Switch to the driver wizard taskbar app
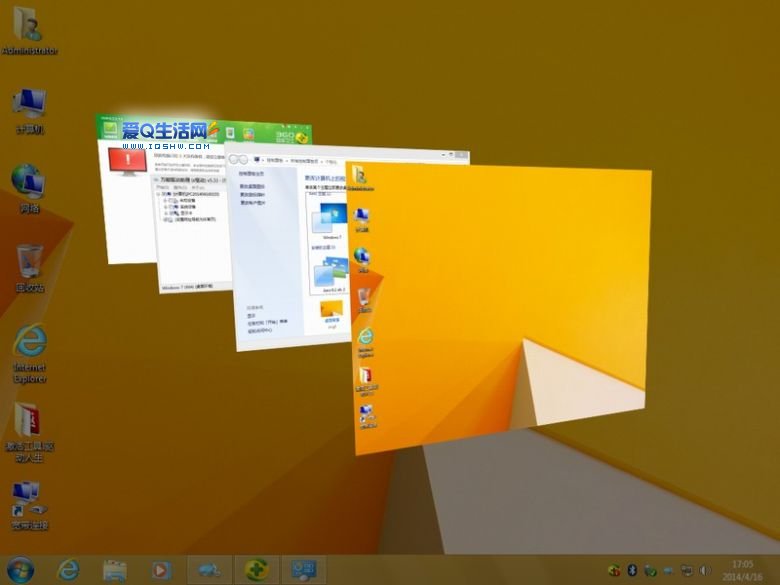Image resolution: width=780 pixels, height=585 pixels. (209, 569)
